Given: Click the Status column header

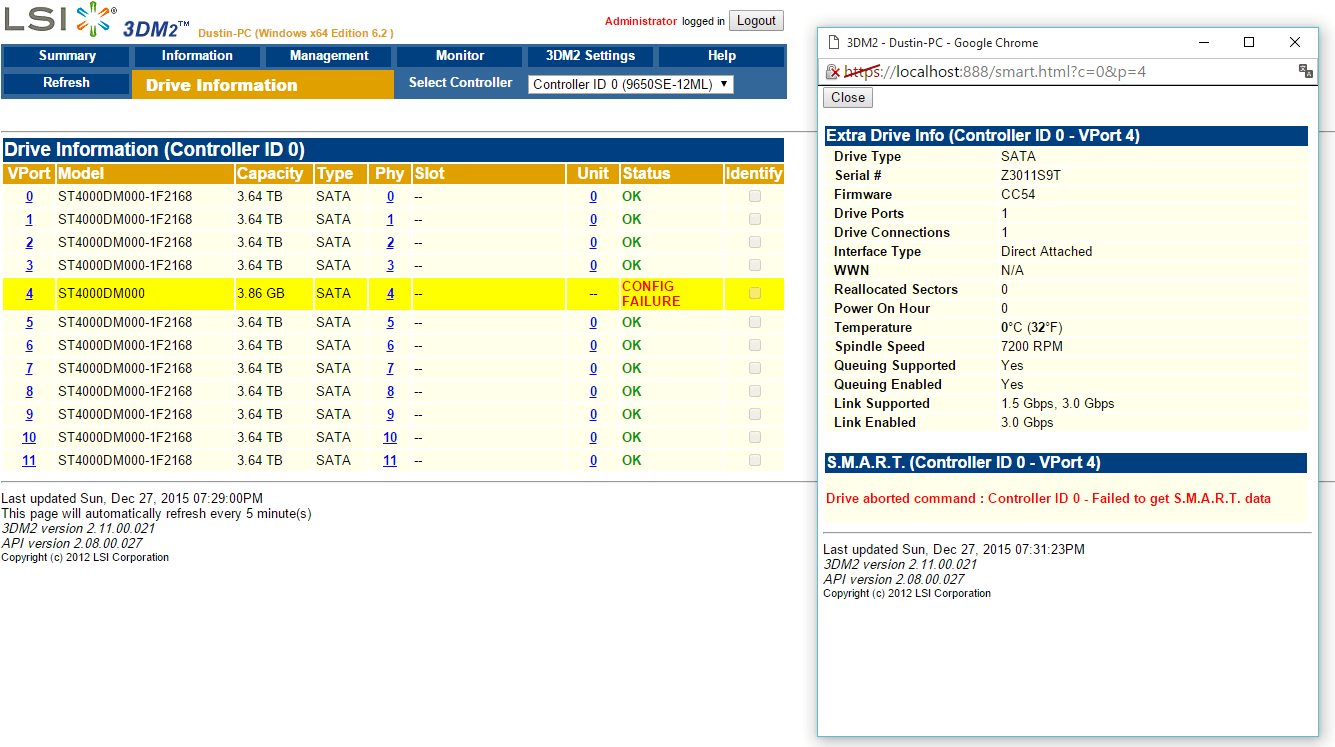Looking at the screenshot, I should coord(672,174).
